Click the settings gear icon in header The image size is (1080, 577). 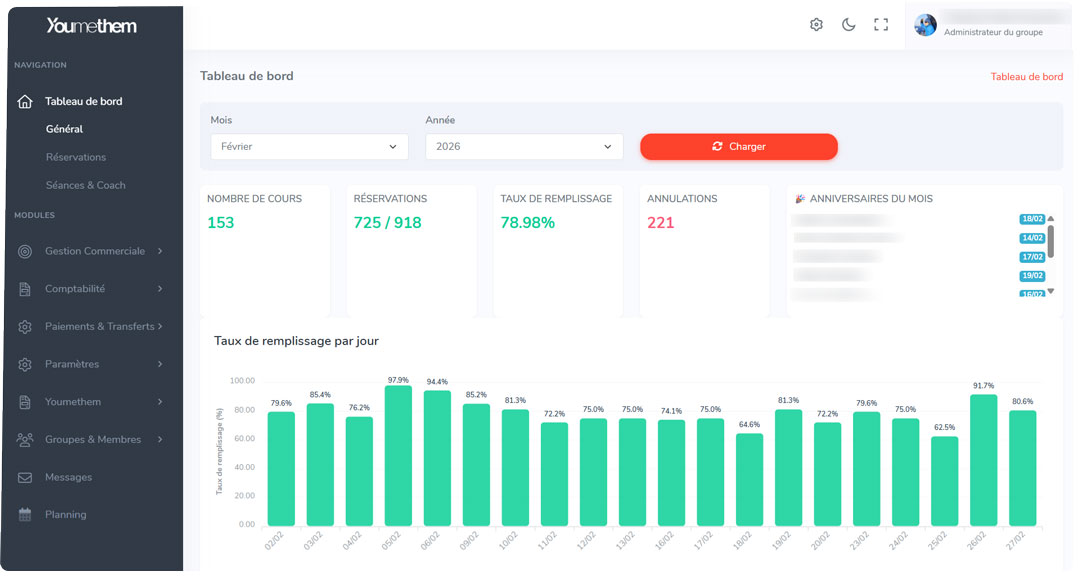pos(816,25)
